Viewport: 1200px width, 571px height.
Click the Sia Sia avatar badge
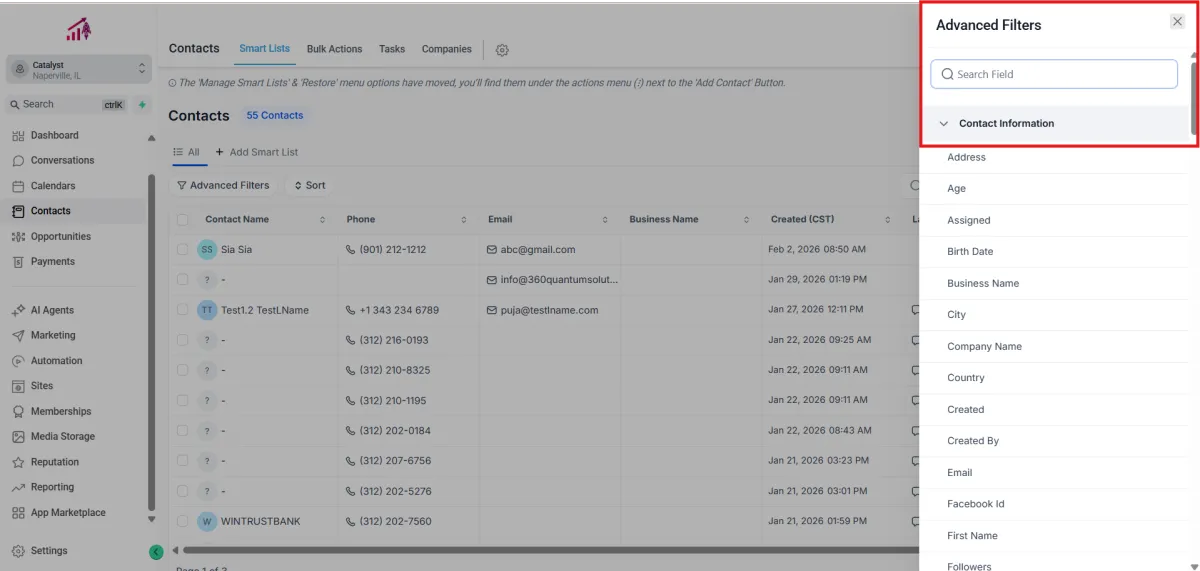(x=207, y=249)
